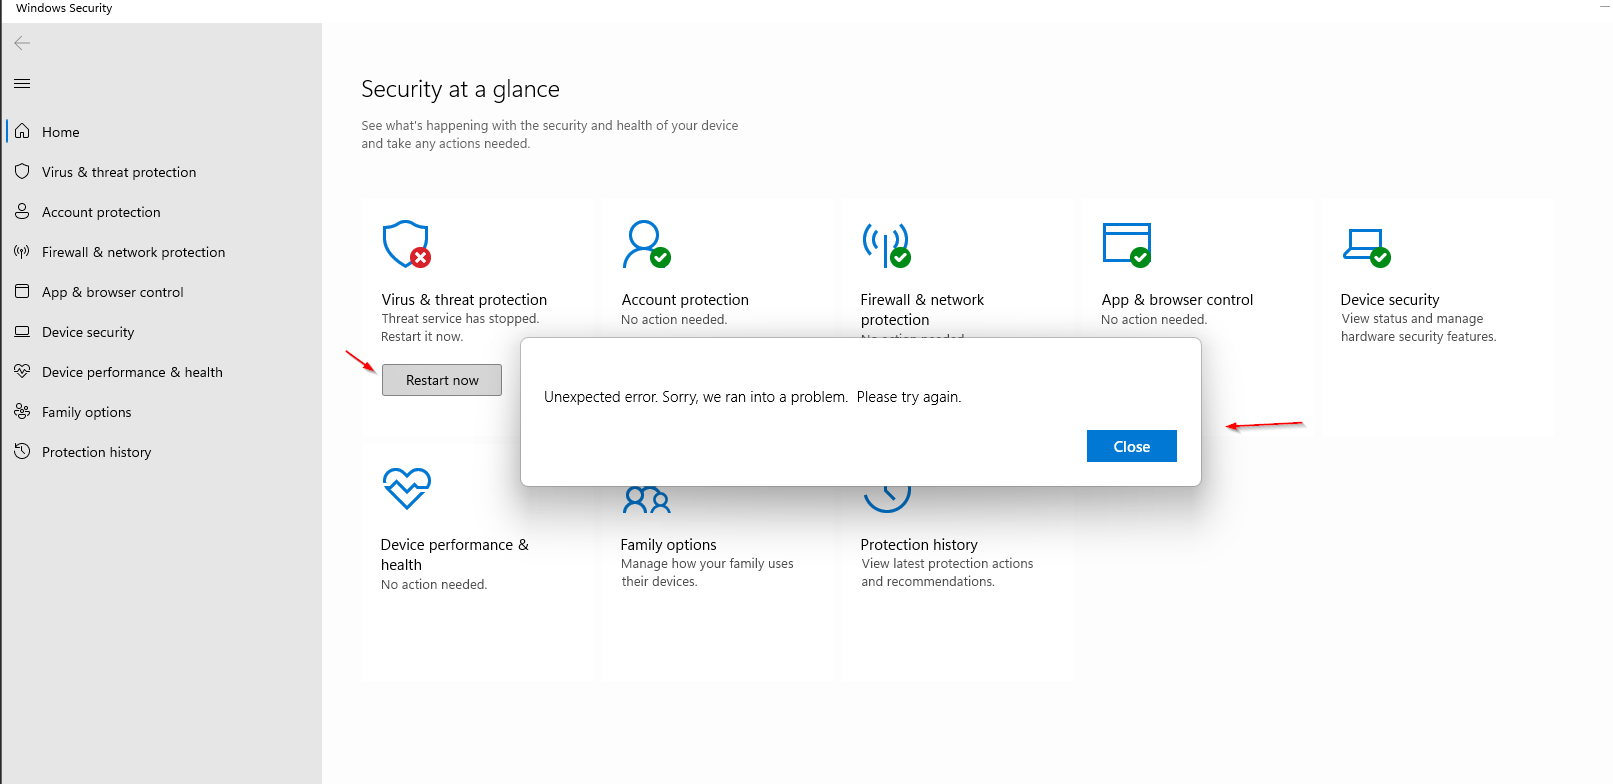This screenshot has width=1613, height=784.
Task: Go to Virus & threat protection in sidebar
Action: [x=118, y=172]
